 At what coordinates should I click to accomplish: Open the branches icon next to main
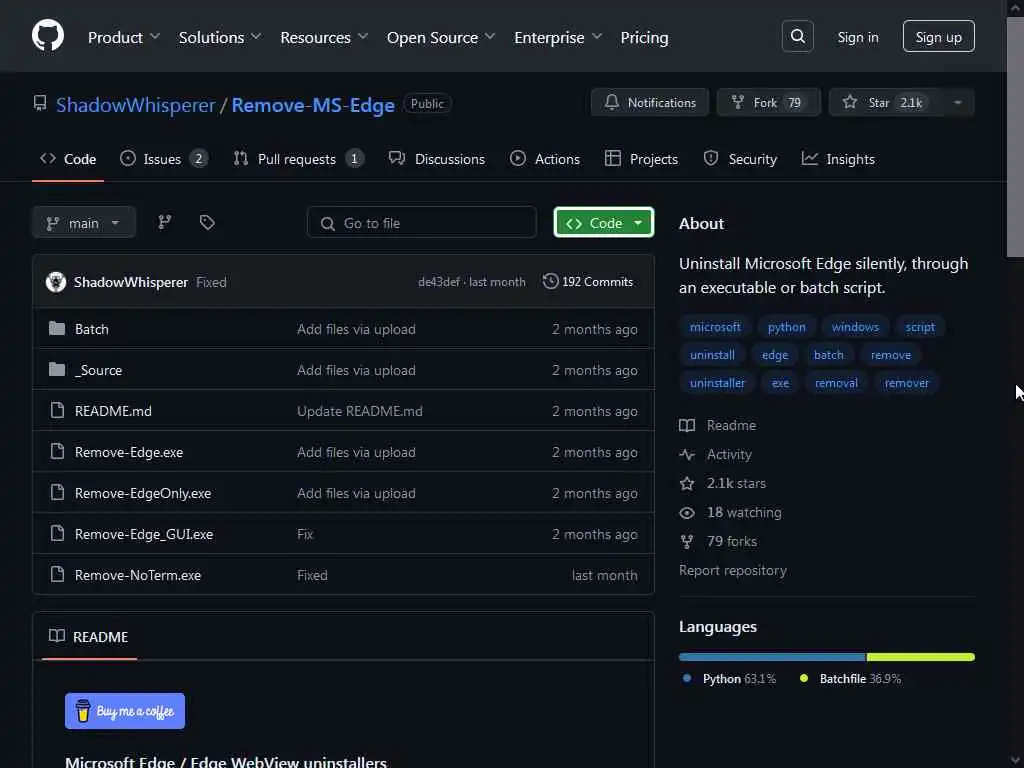tap(165, 223)
